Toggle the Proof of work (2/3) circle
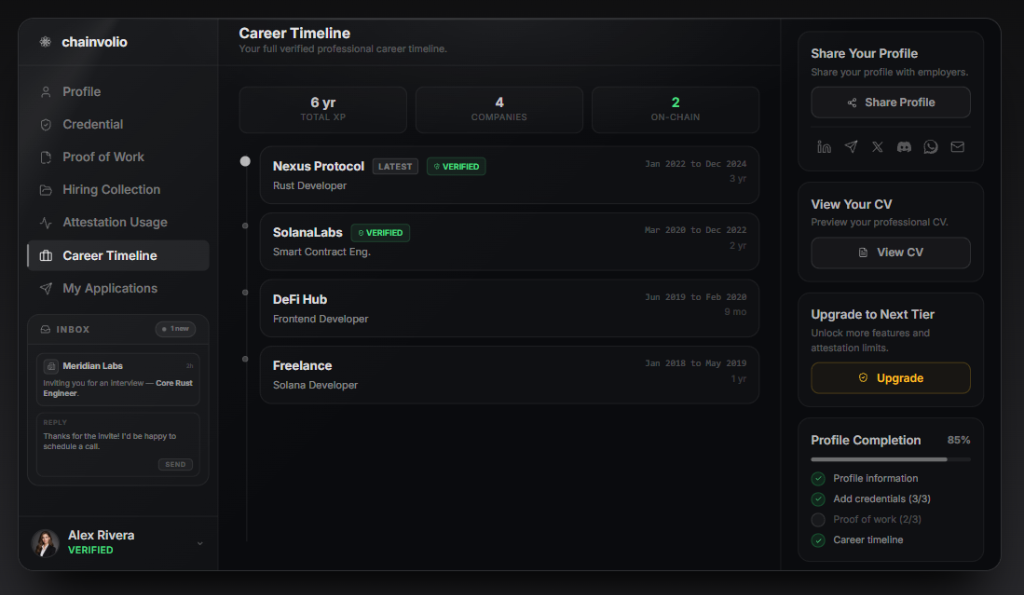Screen dimensions: 1024x595 click(x=818, y=520)
